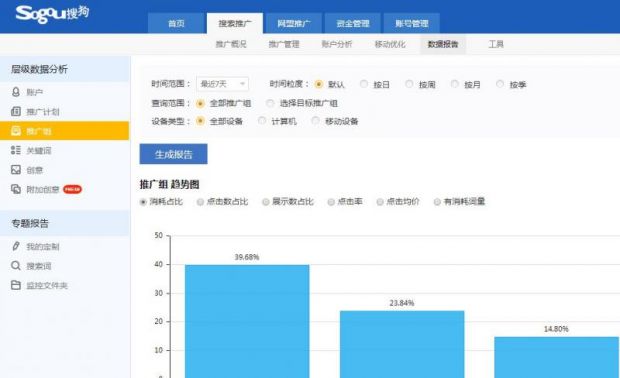This screenshot has width=620, height=378.
Task: Choose 按月 granularity option
Action: pyautogui.click(x=455, y=84)
